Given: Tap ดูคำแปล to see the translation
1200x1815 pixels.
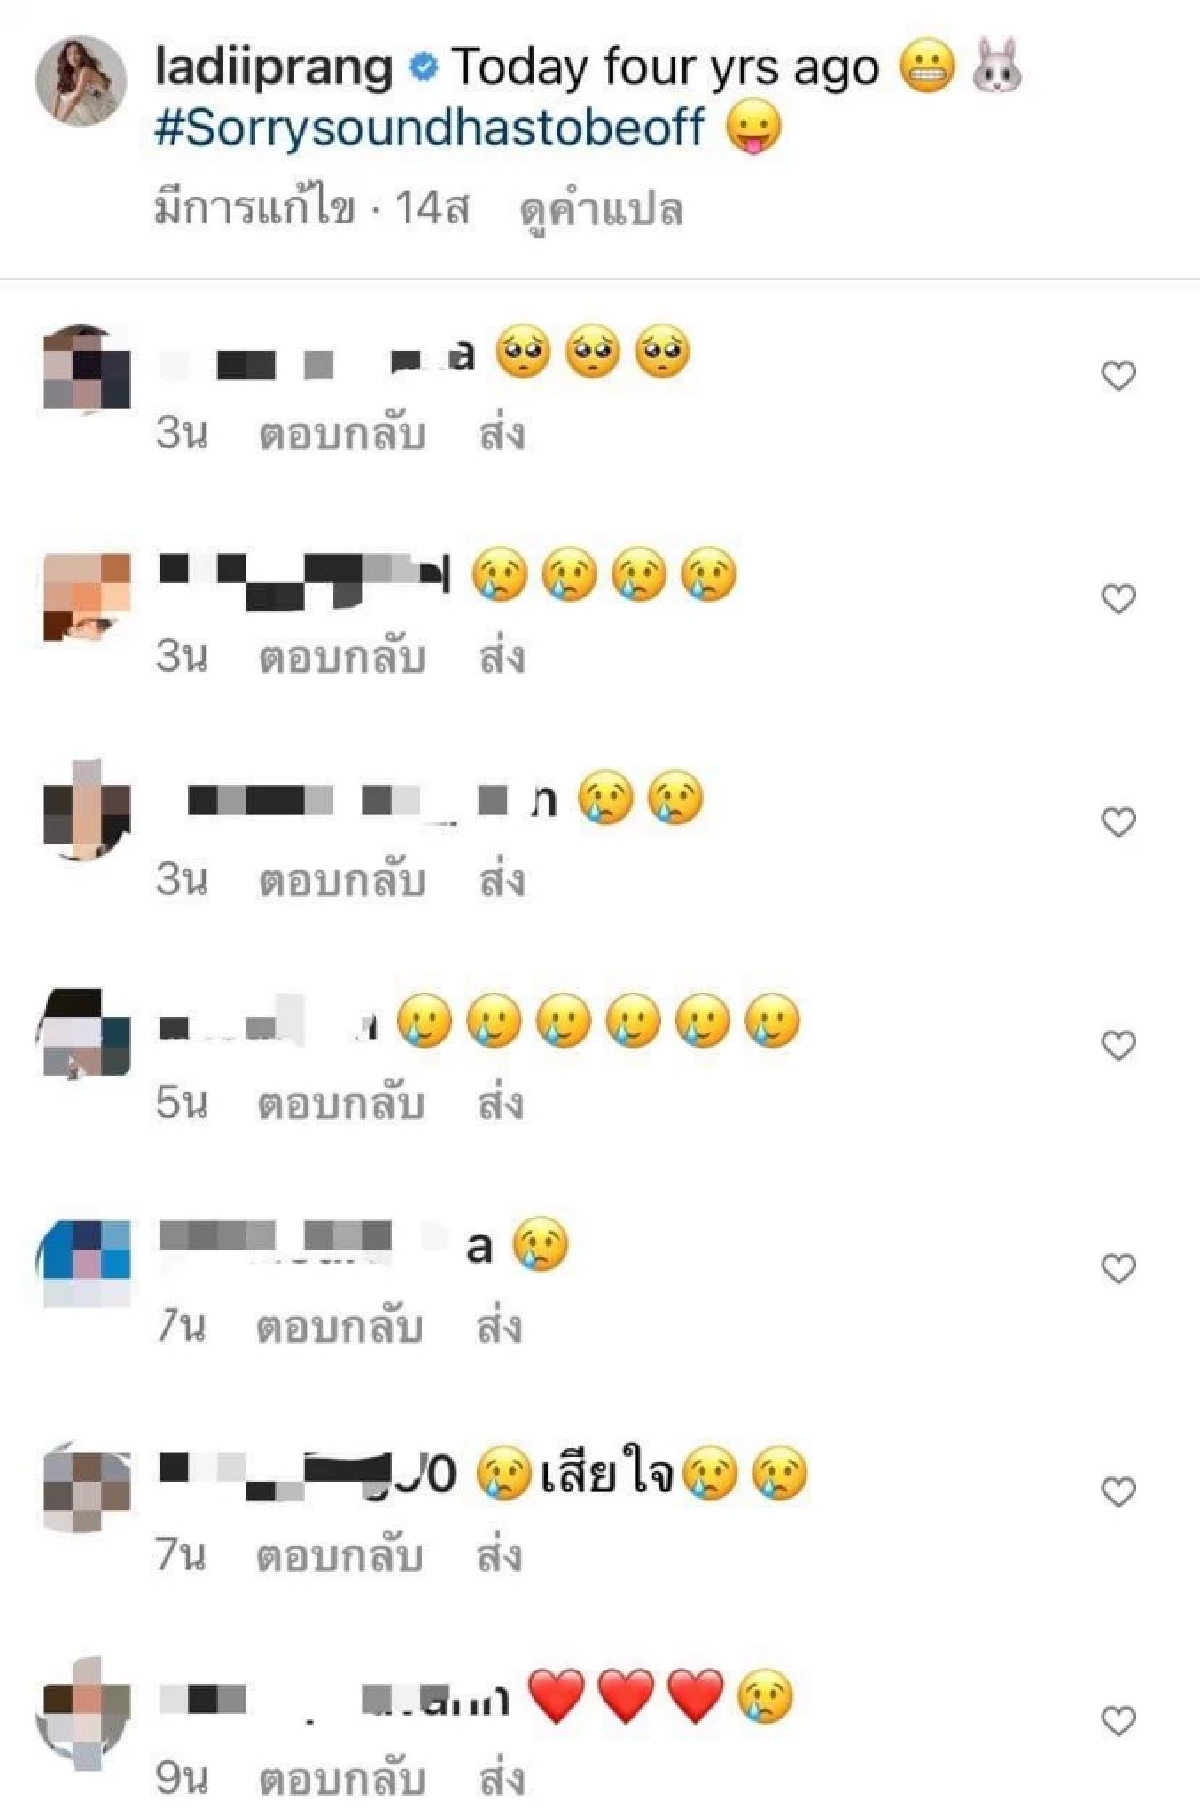Looking at the screenshot, I should [x=601, y=210].
